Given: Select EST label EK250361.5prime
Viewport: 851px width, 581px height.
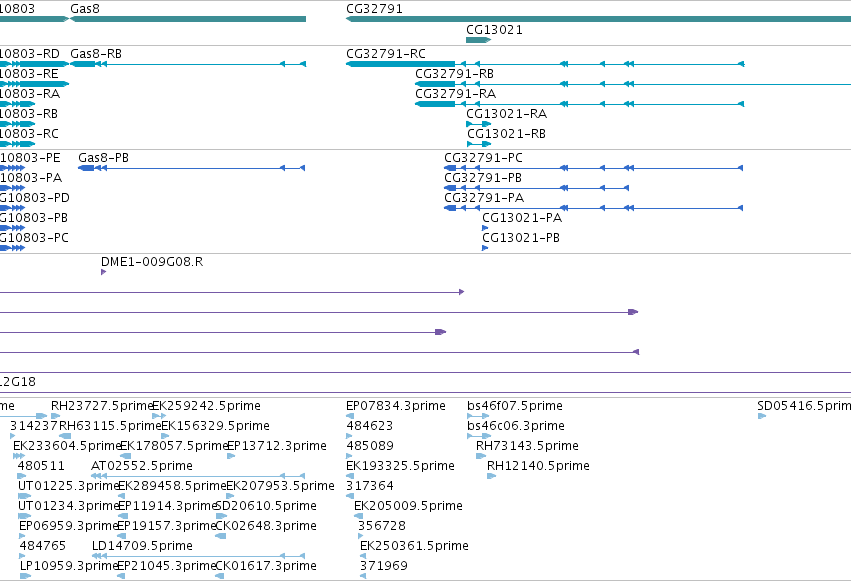Looking at the screenshot, I should (x=414, y=546).
